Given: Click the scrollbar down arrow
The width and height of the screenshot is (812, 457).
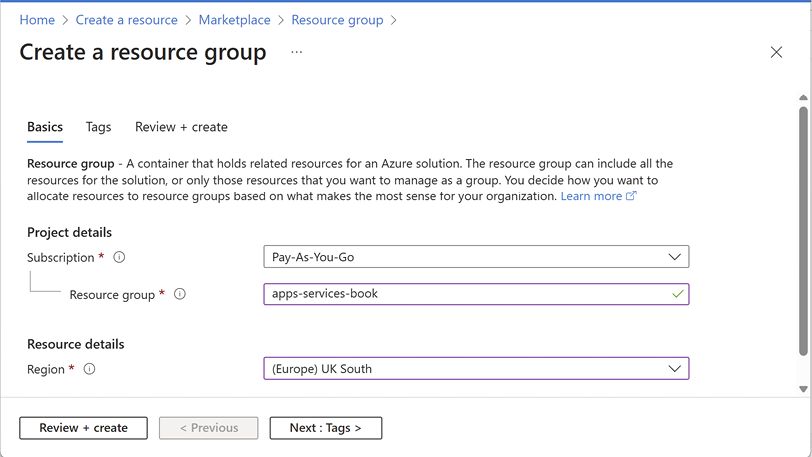Looking at the screenshot, I should click(x=803, y=389).
